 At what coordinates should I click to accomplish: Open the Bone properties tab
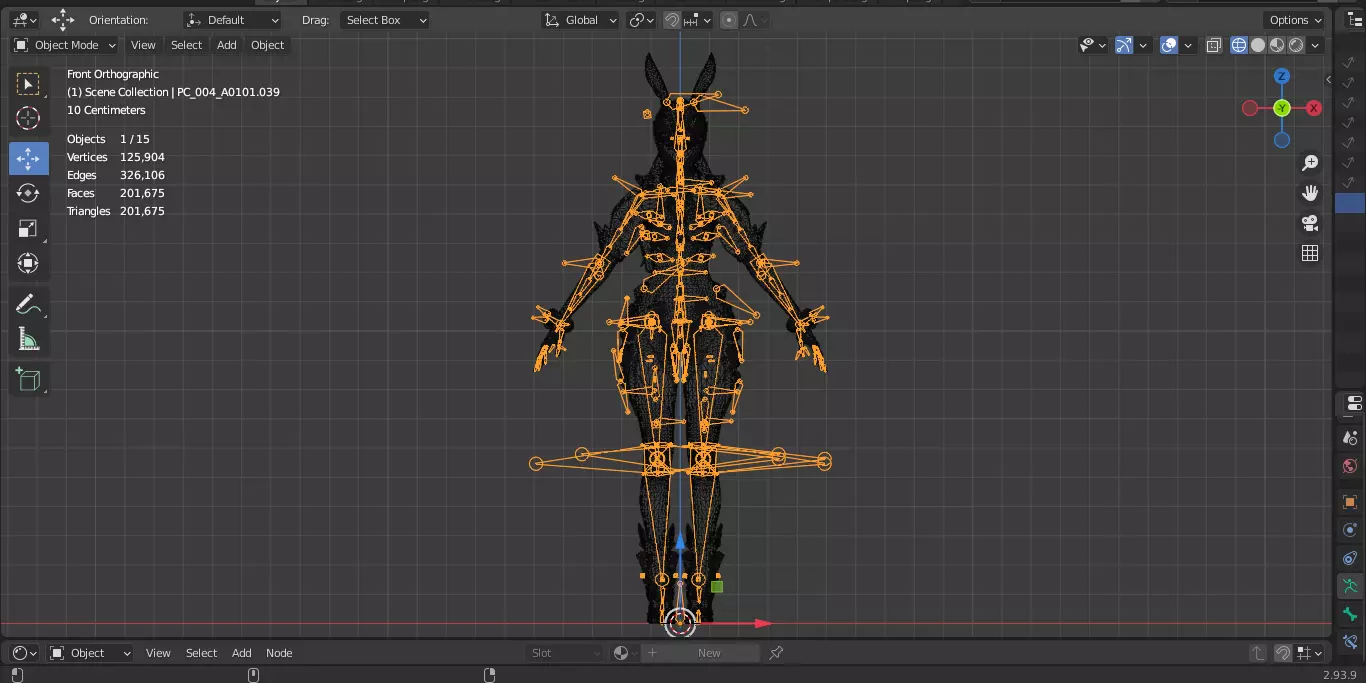(x=1351, y=614)
